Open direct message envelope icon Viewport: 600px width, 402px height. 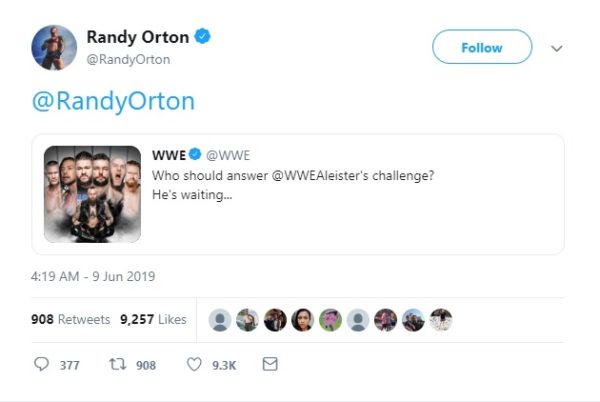[269, 365]
